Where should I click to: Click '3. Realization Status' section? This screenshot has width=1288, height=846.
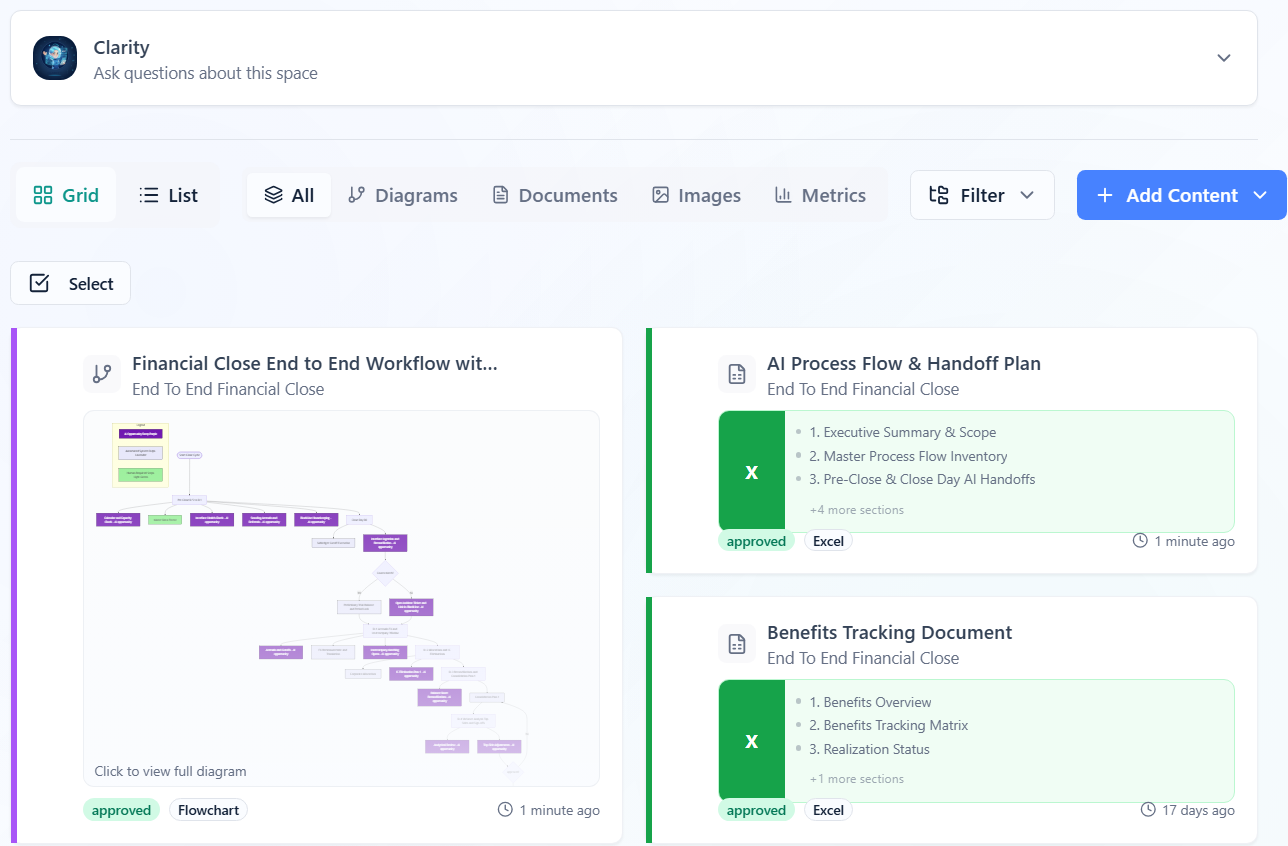[869, 749]
